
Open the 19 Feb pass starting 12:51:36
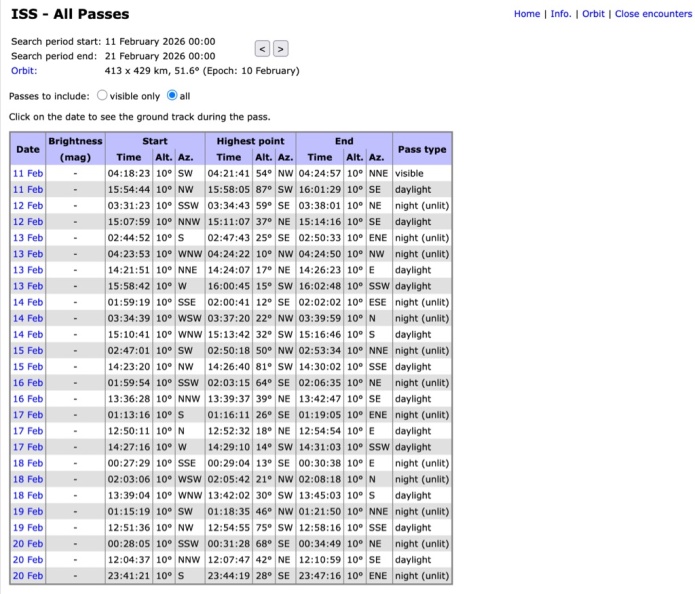pos(27,527)
